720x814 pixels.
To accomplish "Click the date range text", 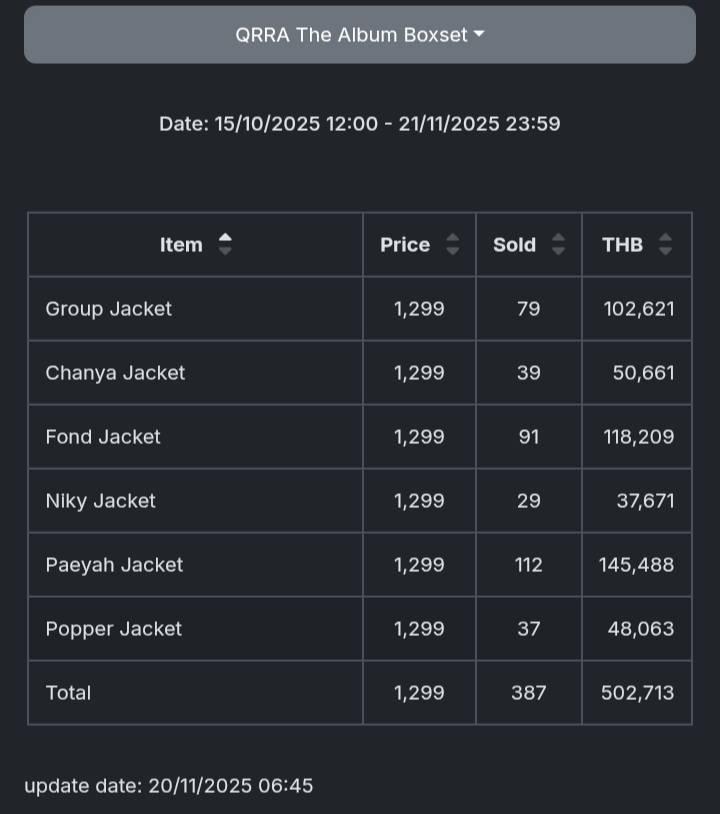I will pos(360,124).
